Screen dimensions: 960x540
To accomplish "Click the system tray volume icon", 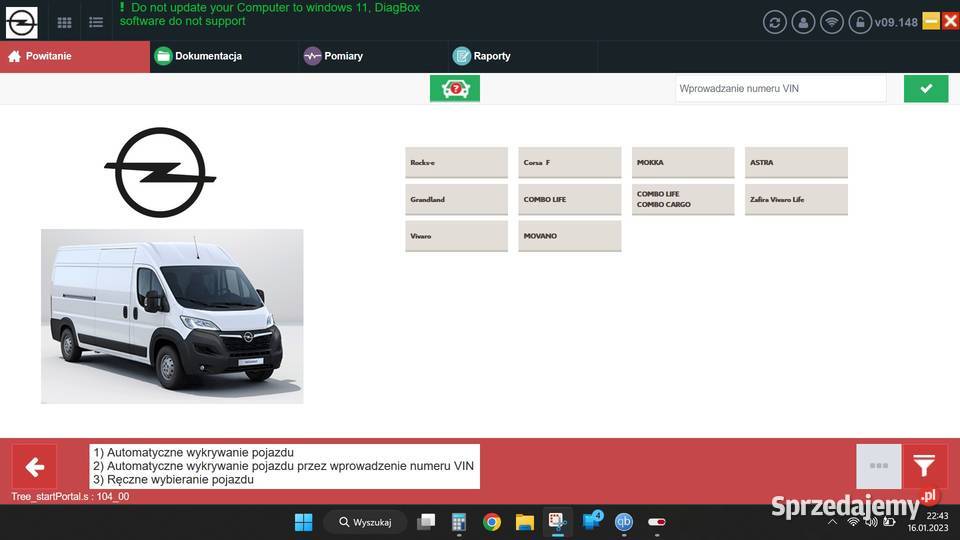I will [x=870, y=522].
